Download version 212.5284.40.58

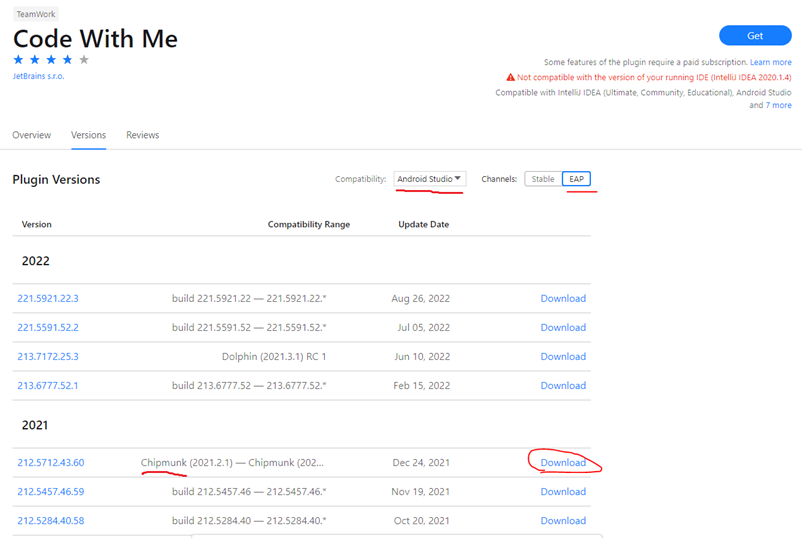[x=563, y=520]
